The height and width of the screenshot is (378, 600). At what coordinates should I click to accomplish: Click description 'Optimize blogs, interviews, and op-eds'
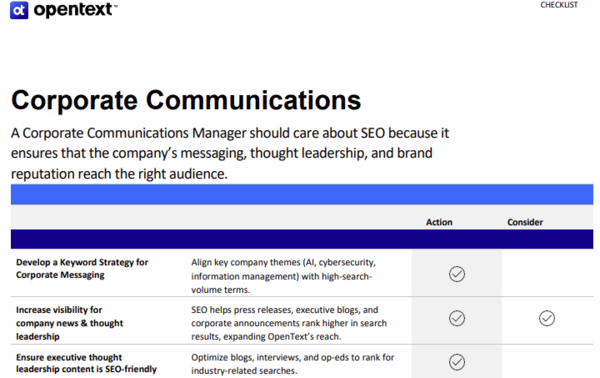pos(292,364)
